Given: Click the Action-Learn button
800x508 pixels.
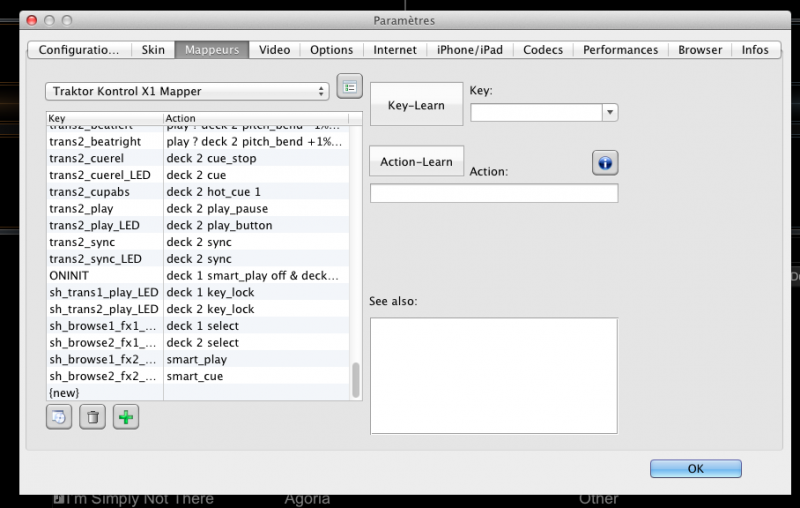Looking at the screenshot, I should coord(416,162).
